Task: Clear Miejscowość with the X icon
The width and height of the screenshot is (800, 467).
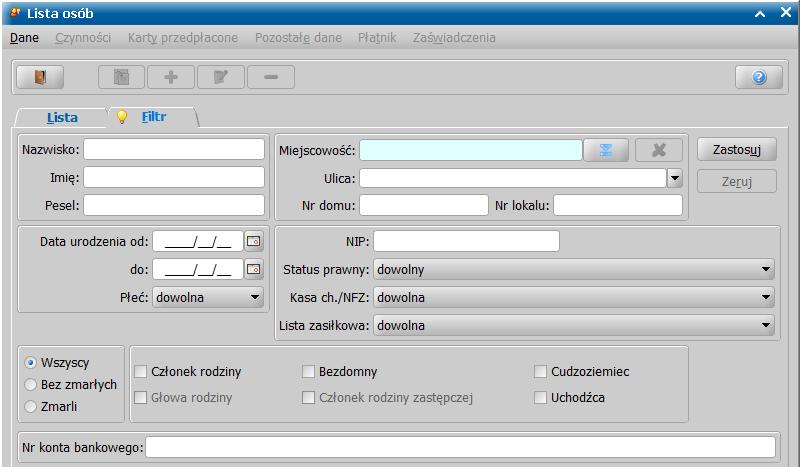Action: coord(659,150)
